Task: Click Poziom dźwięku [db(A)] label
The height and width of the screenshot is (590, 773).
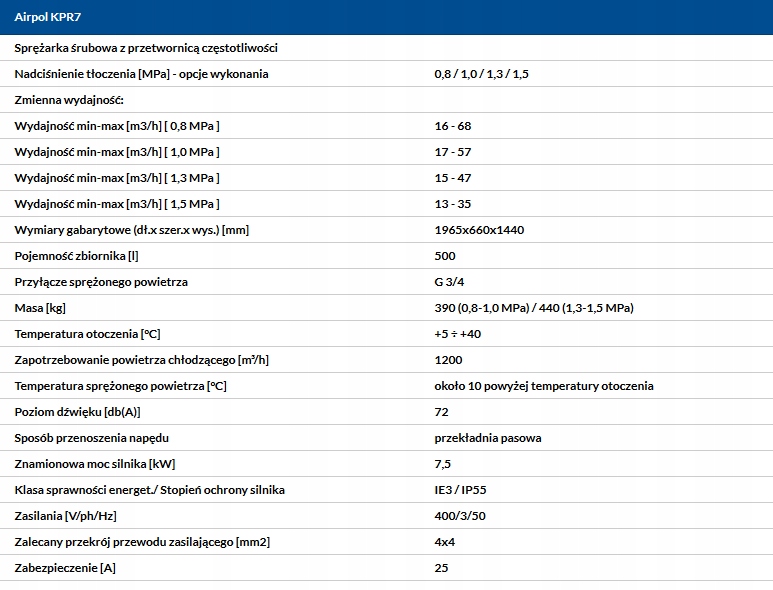Action: (x=77, y=412)
